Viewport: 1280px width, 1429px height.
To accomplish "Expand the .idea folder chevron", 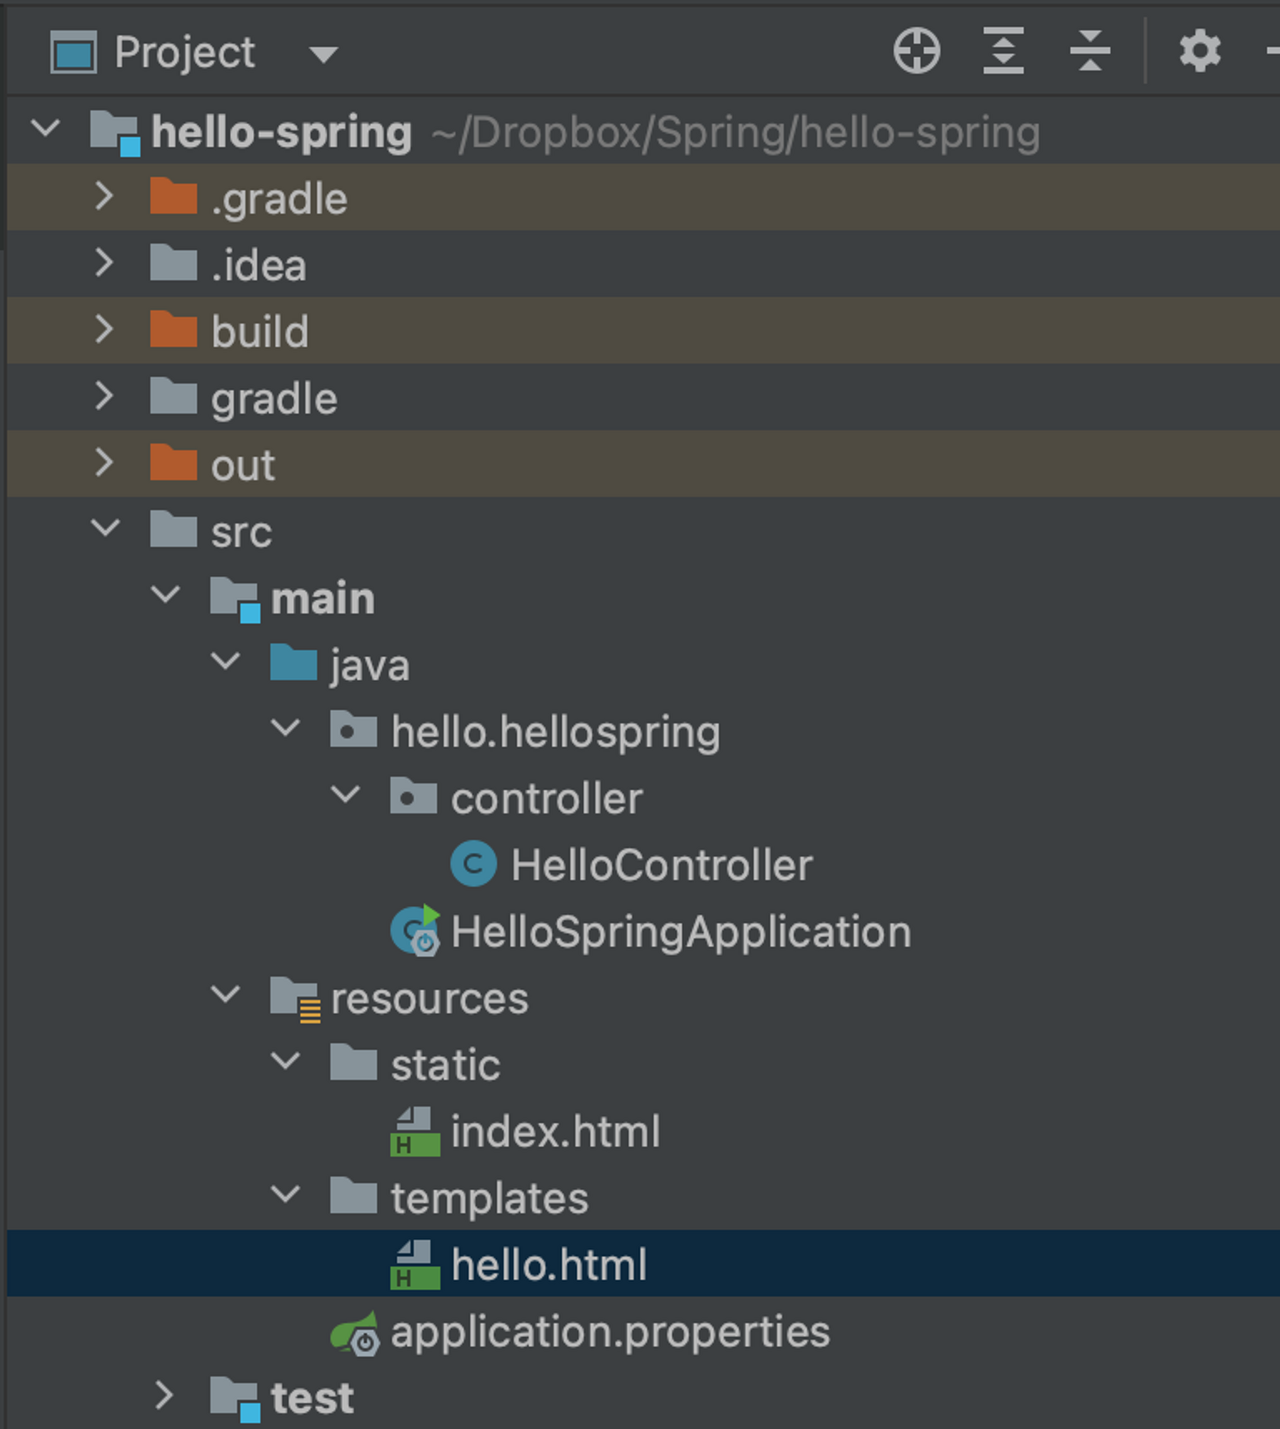I will 104,262.
